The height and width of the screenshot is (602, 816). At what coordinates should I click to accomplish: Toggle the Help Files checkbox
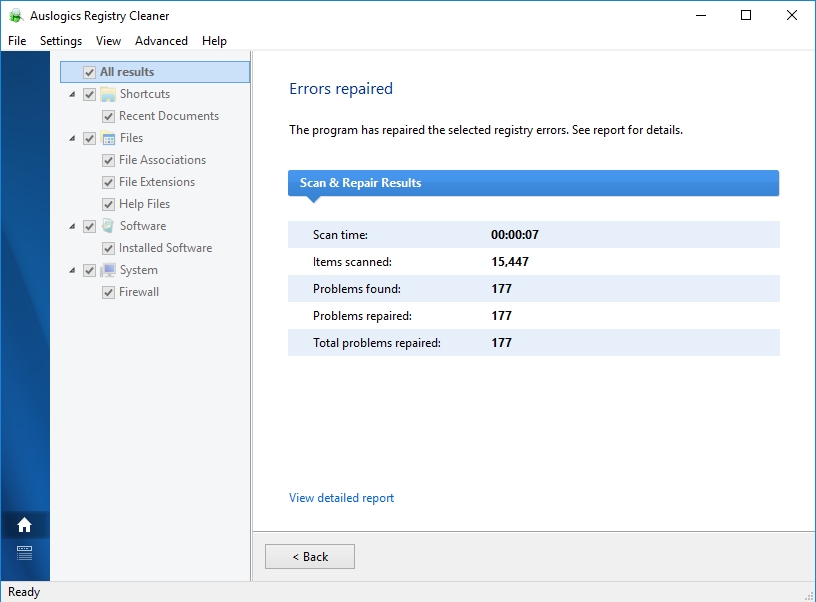point(108,204)
